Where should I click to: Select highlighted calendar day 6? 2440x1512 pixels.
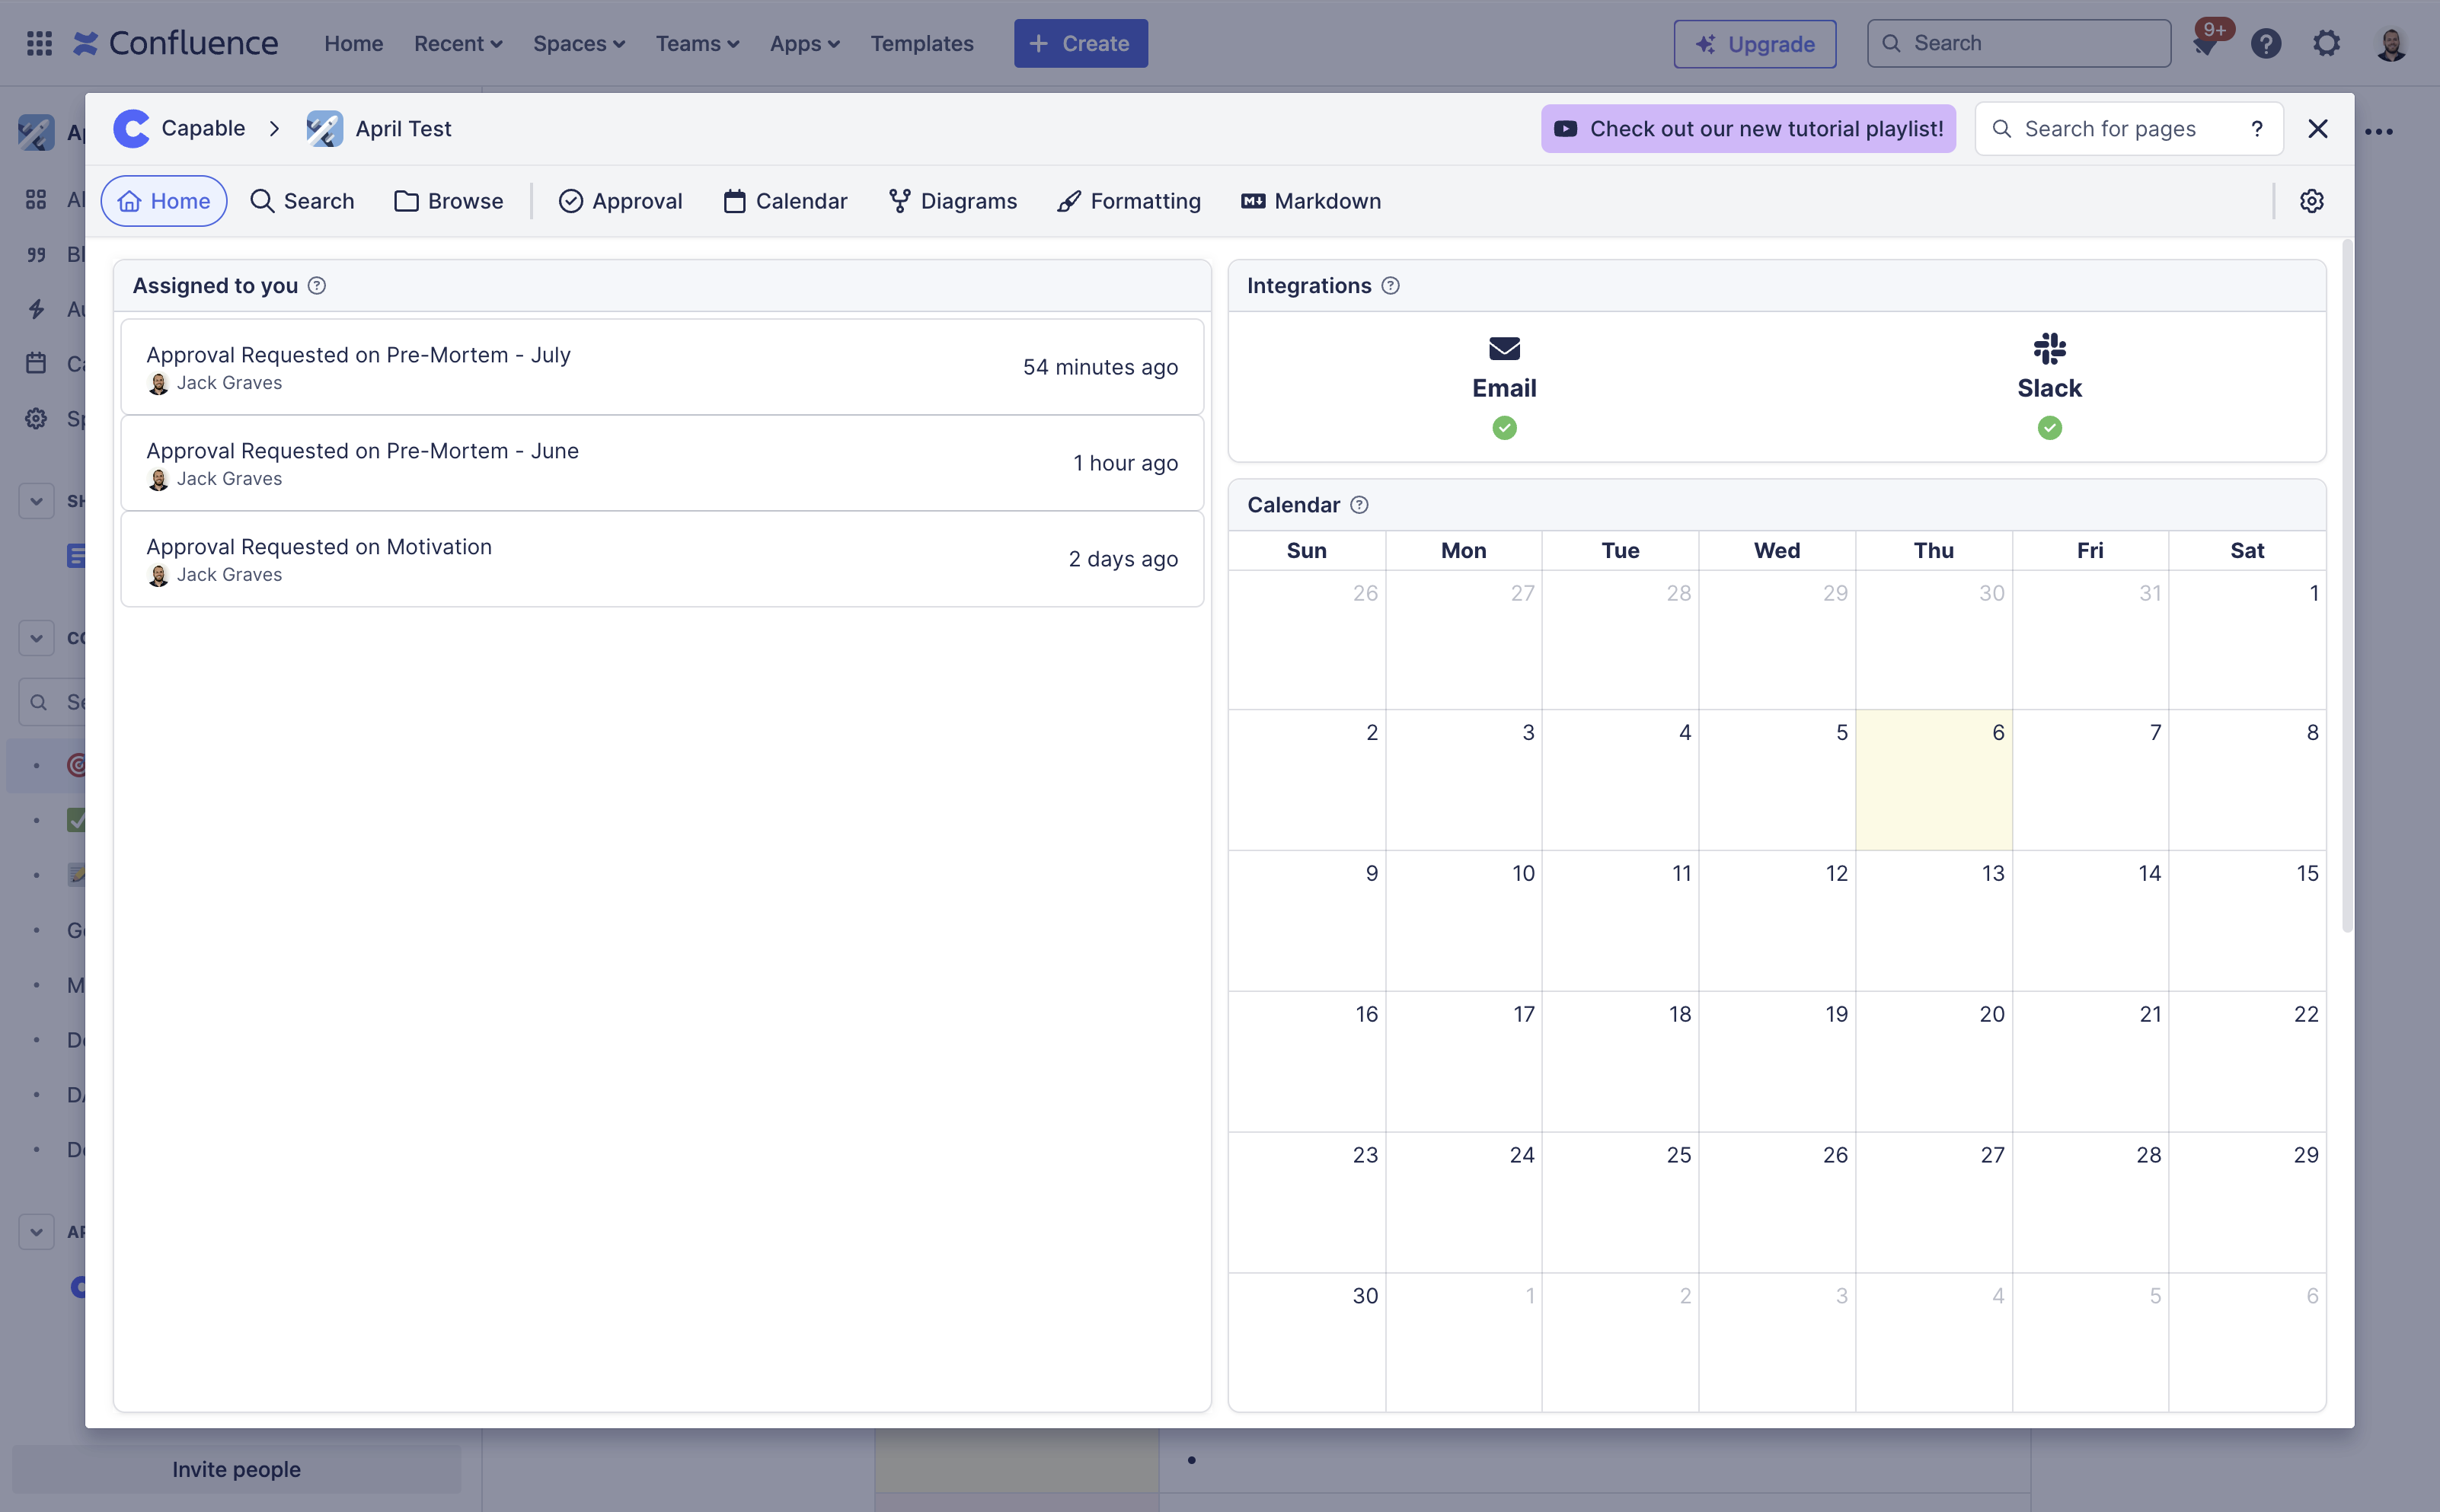(1933, 780)
